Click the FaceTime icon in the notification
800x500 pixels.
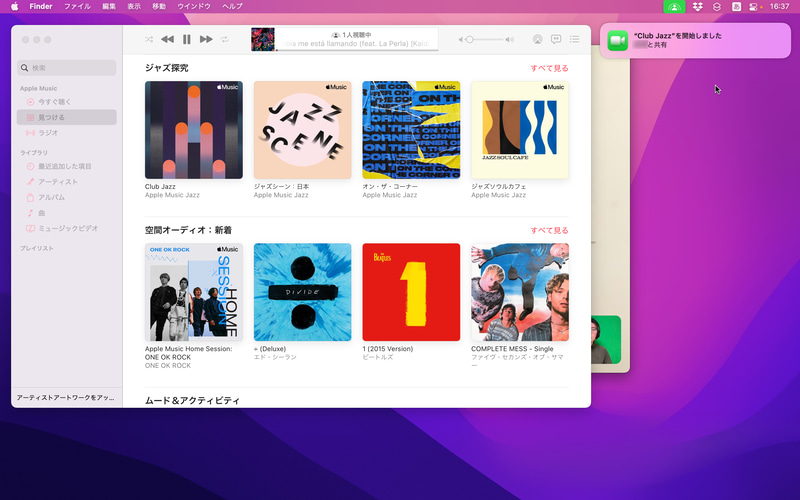(x=617, y=40)
